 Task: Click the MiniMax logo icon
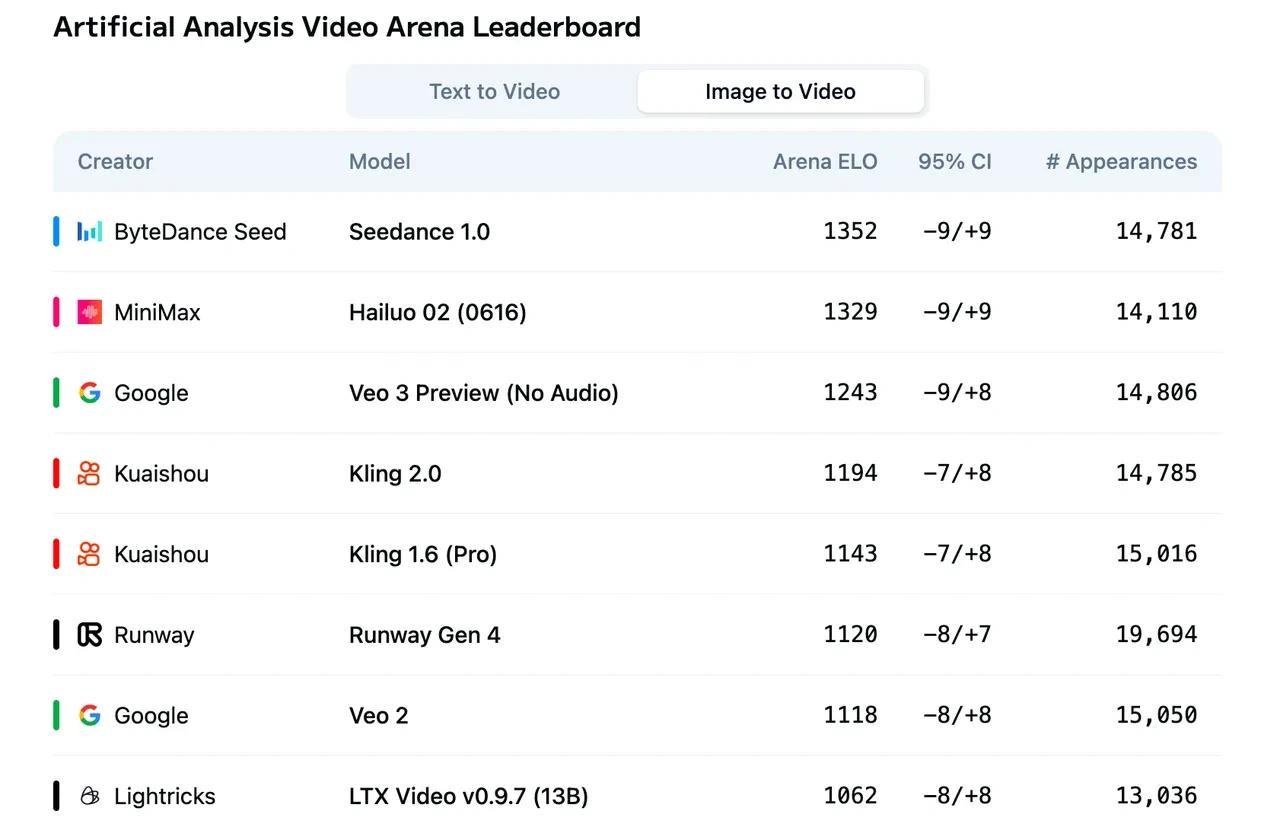point(90,312)
